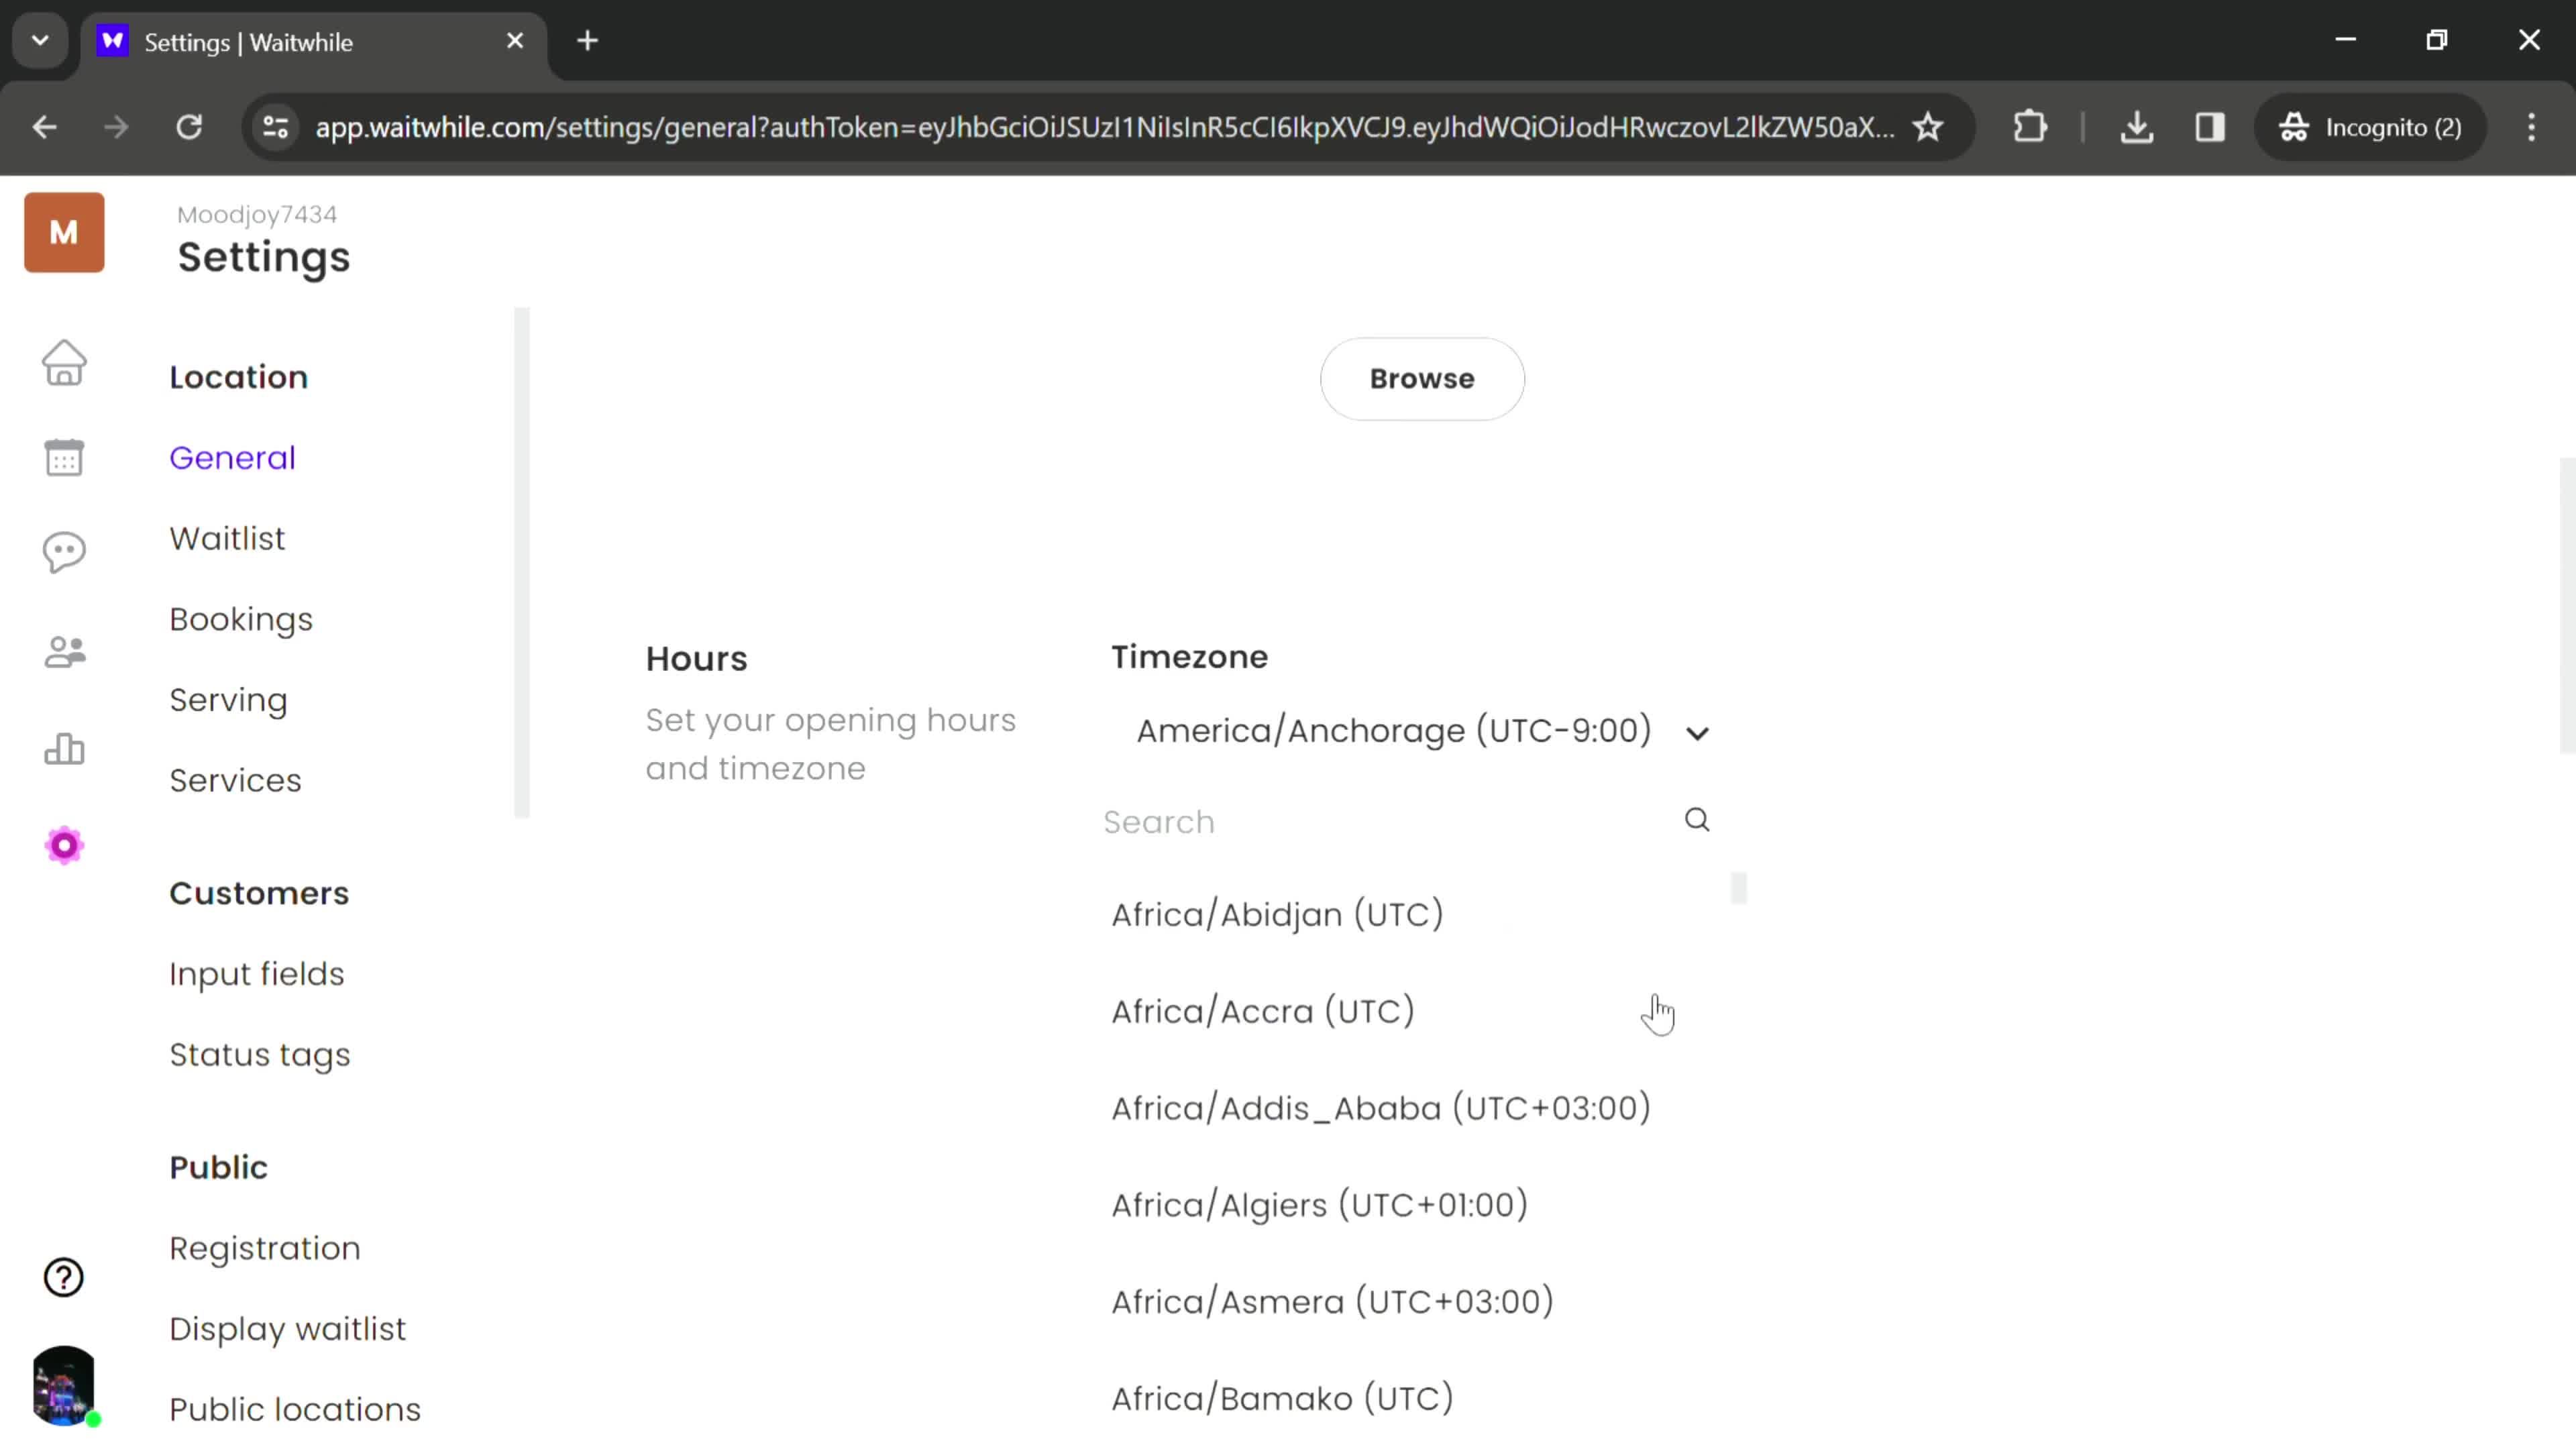Image resolution: width=2576 pixels, height=1449 pixels.
Task: Navigate to Waitlist settings section
Action: pyautogui.click(x=227, y=538)
